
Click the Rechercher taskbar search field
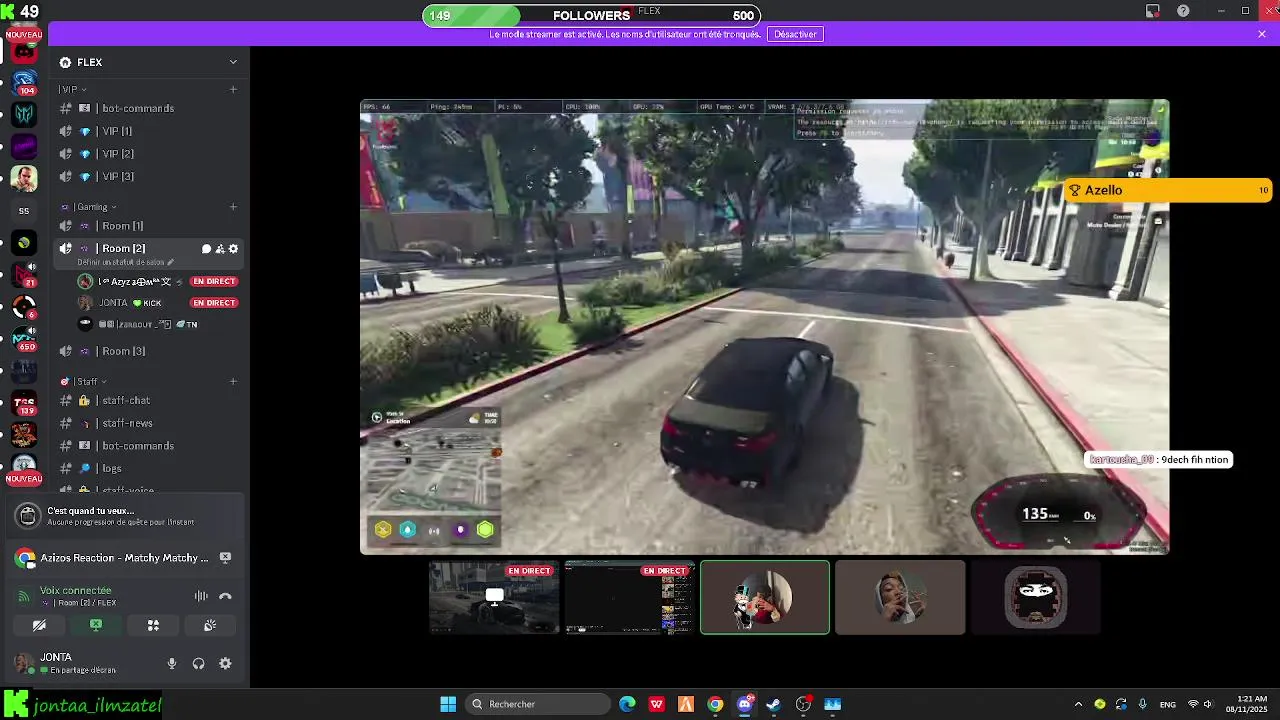539,704
